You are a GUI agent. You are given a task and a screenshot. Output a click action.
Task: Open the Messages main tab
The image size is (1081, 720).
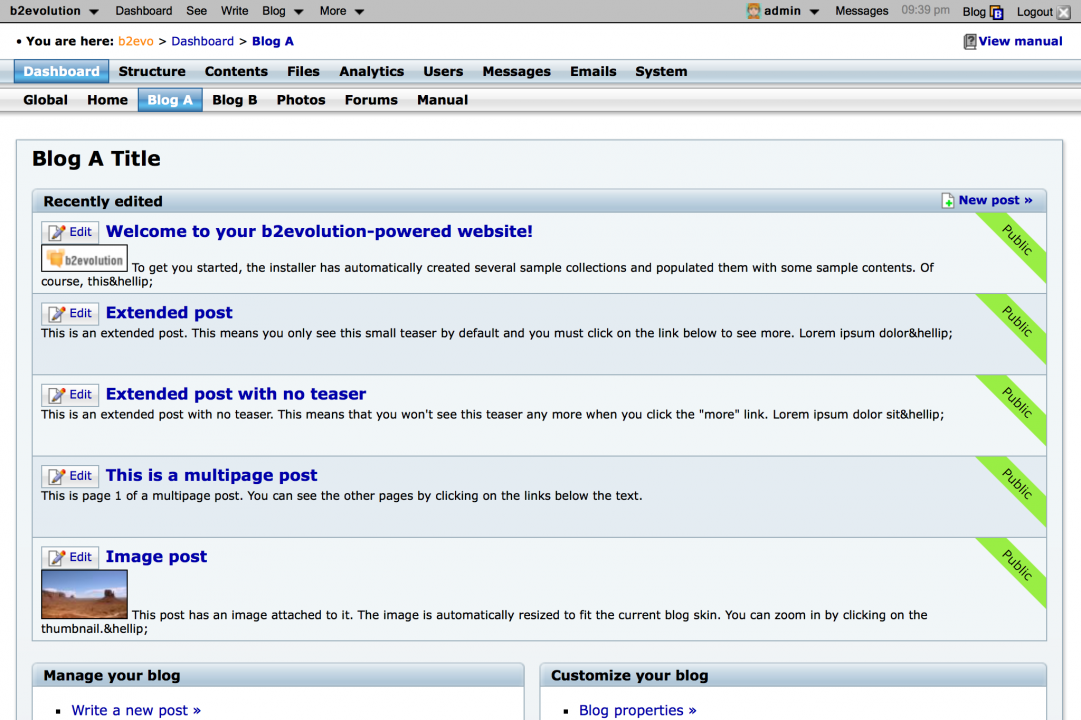tap(516, 71)
